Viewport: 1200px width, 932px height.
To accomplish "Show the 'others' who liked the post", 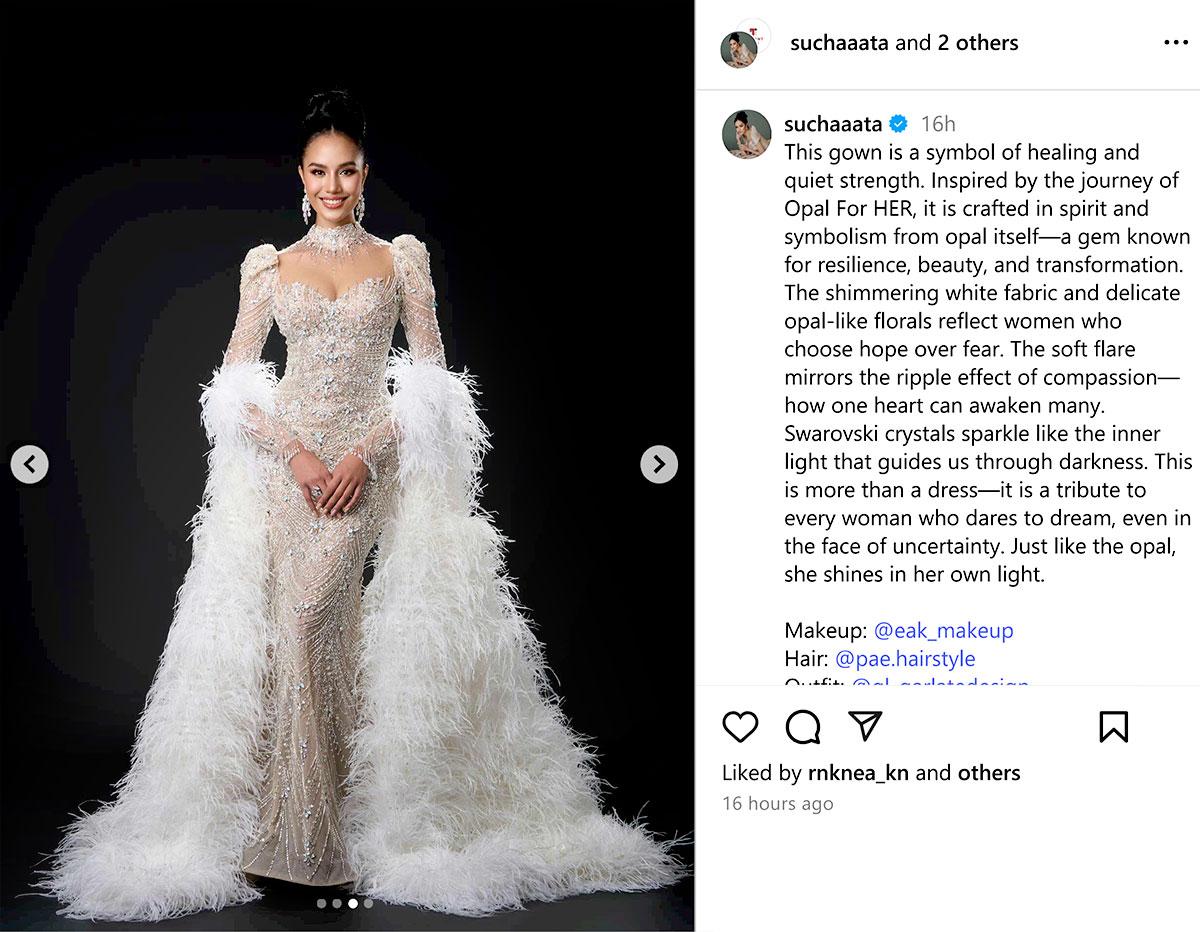I will pyautogui.click(x=989, y=773).
